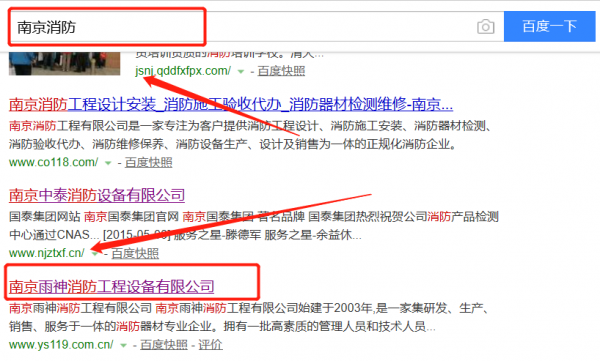
Task: Open 百度快照 next to jsnj.qddfxfpx.com
Action: coord(281,71)
